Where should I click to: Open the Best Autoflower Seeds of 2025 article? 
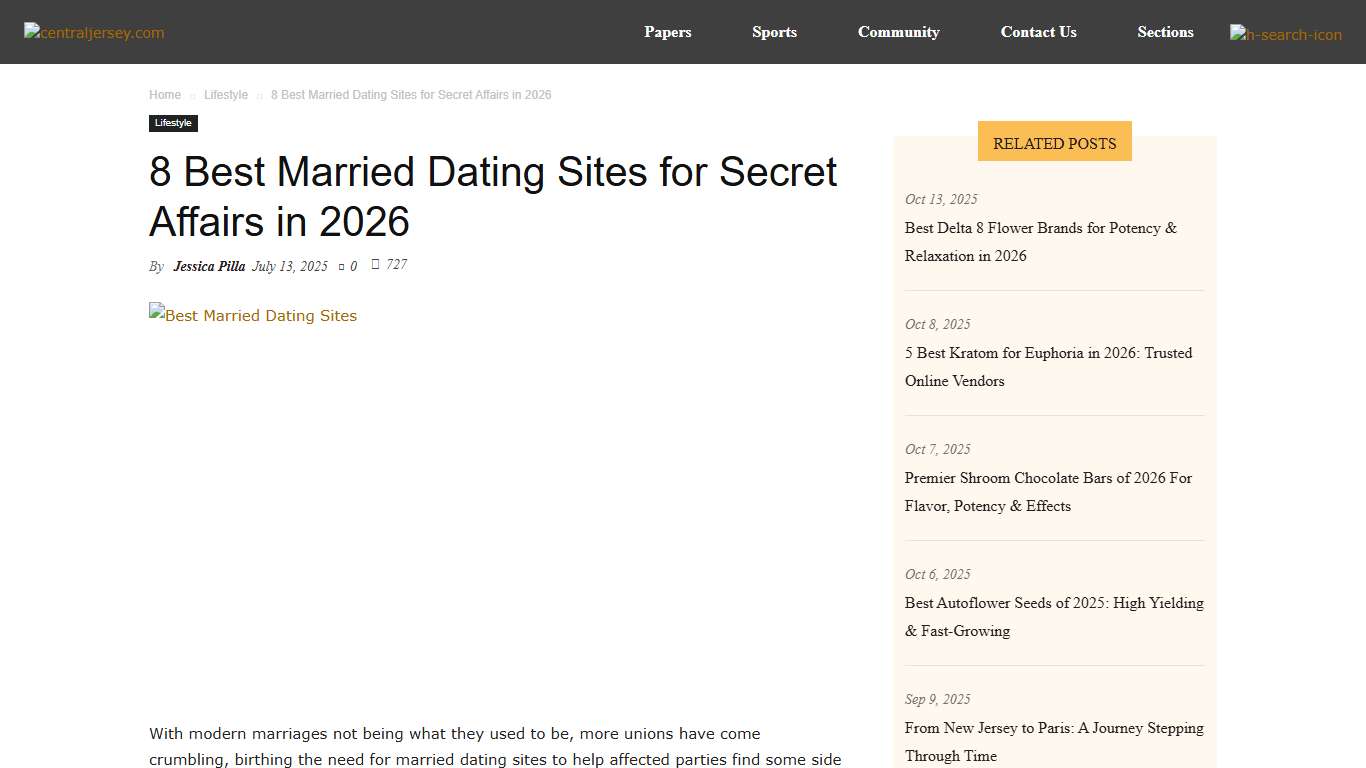coord(1053,617)
